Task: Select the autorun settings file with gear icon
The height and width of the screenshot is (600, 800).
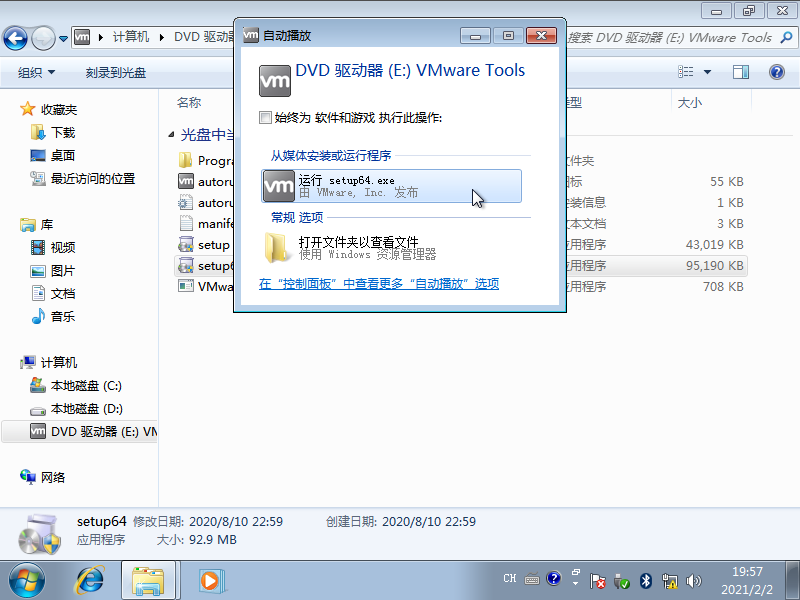Action: (x=206, y=203)
